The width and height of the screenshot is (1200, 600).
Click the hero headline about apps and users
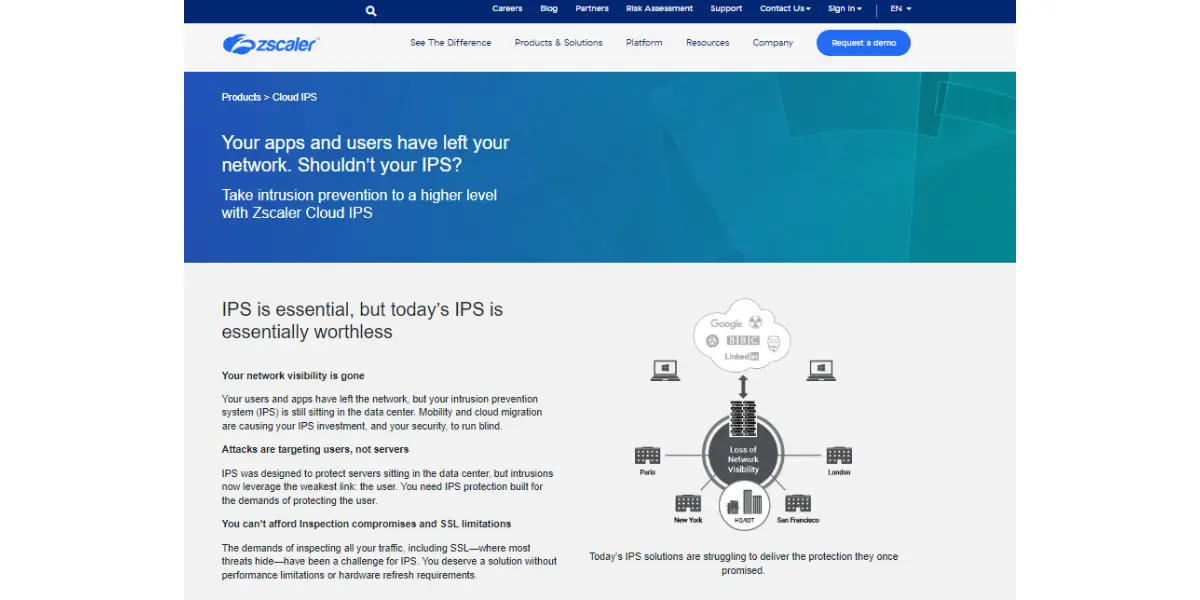pos(366,154)
